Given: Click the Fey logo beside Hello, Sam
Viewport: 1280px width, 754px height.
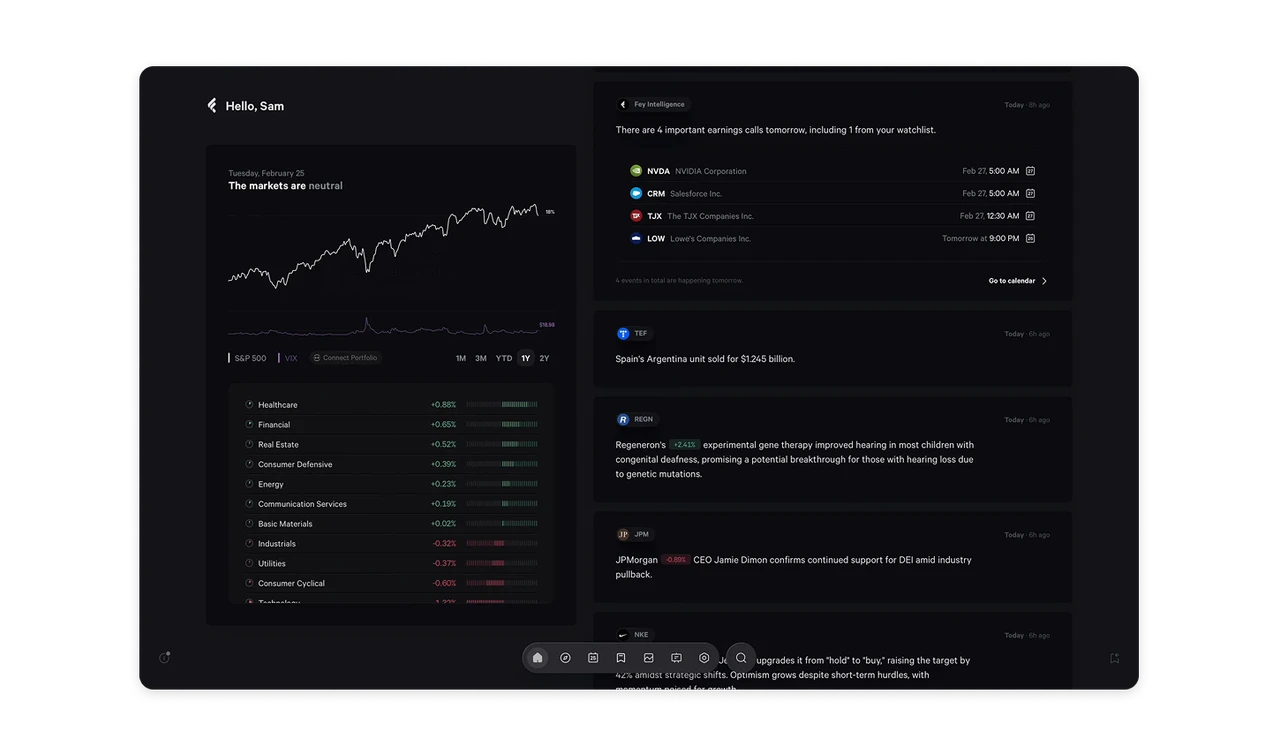Looking at the screenshot, I should [x=212, y=105].
